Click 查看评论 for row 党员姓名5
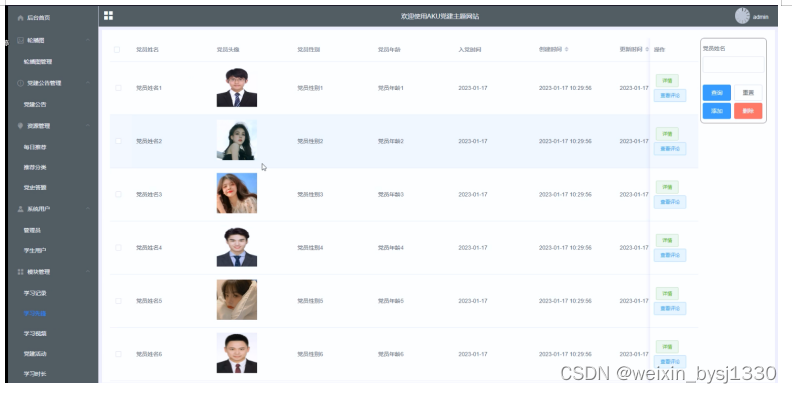The width and height of the screenshot is (792, 393). point(670,308)
